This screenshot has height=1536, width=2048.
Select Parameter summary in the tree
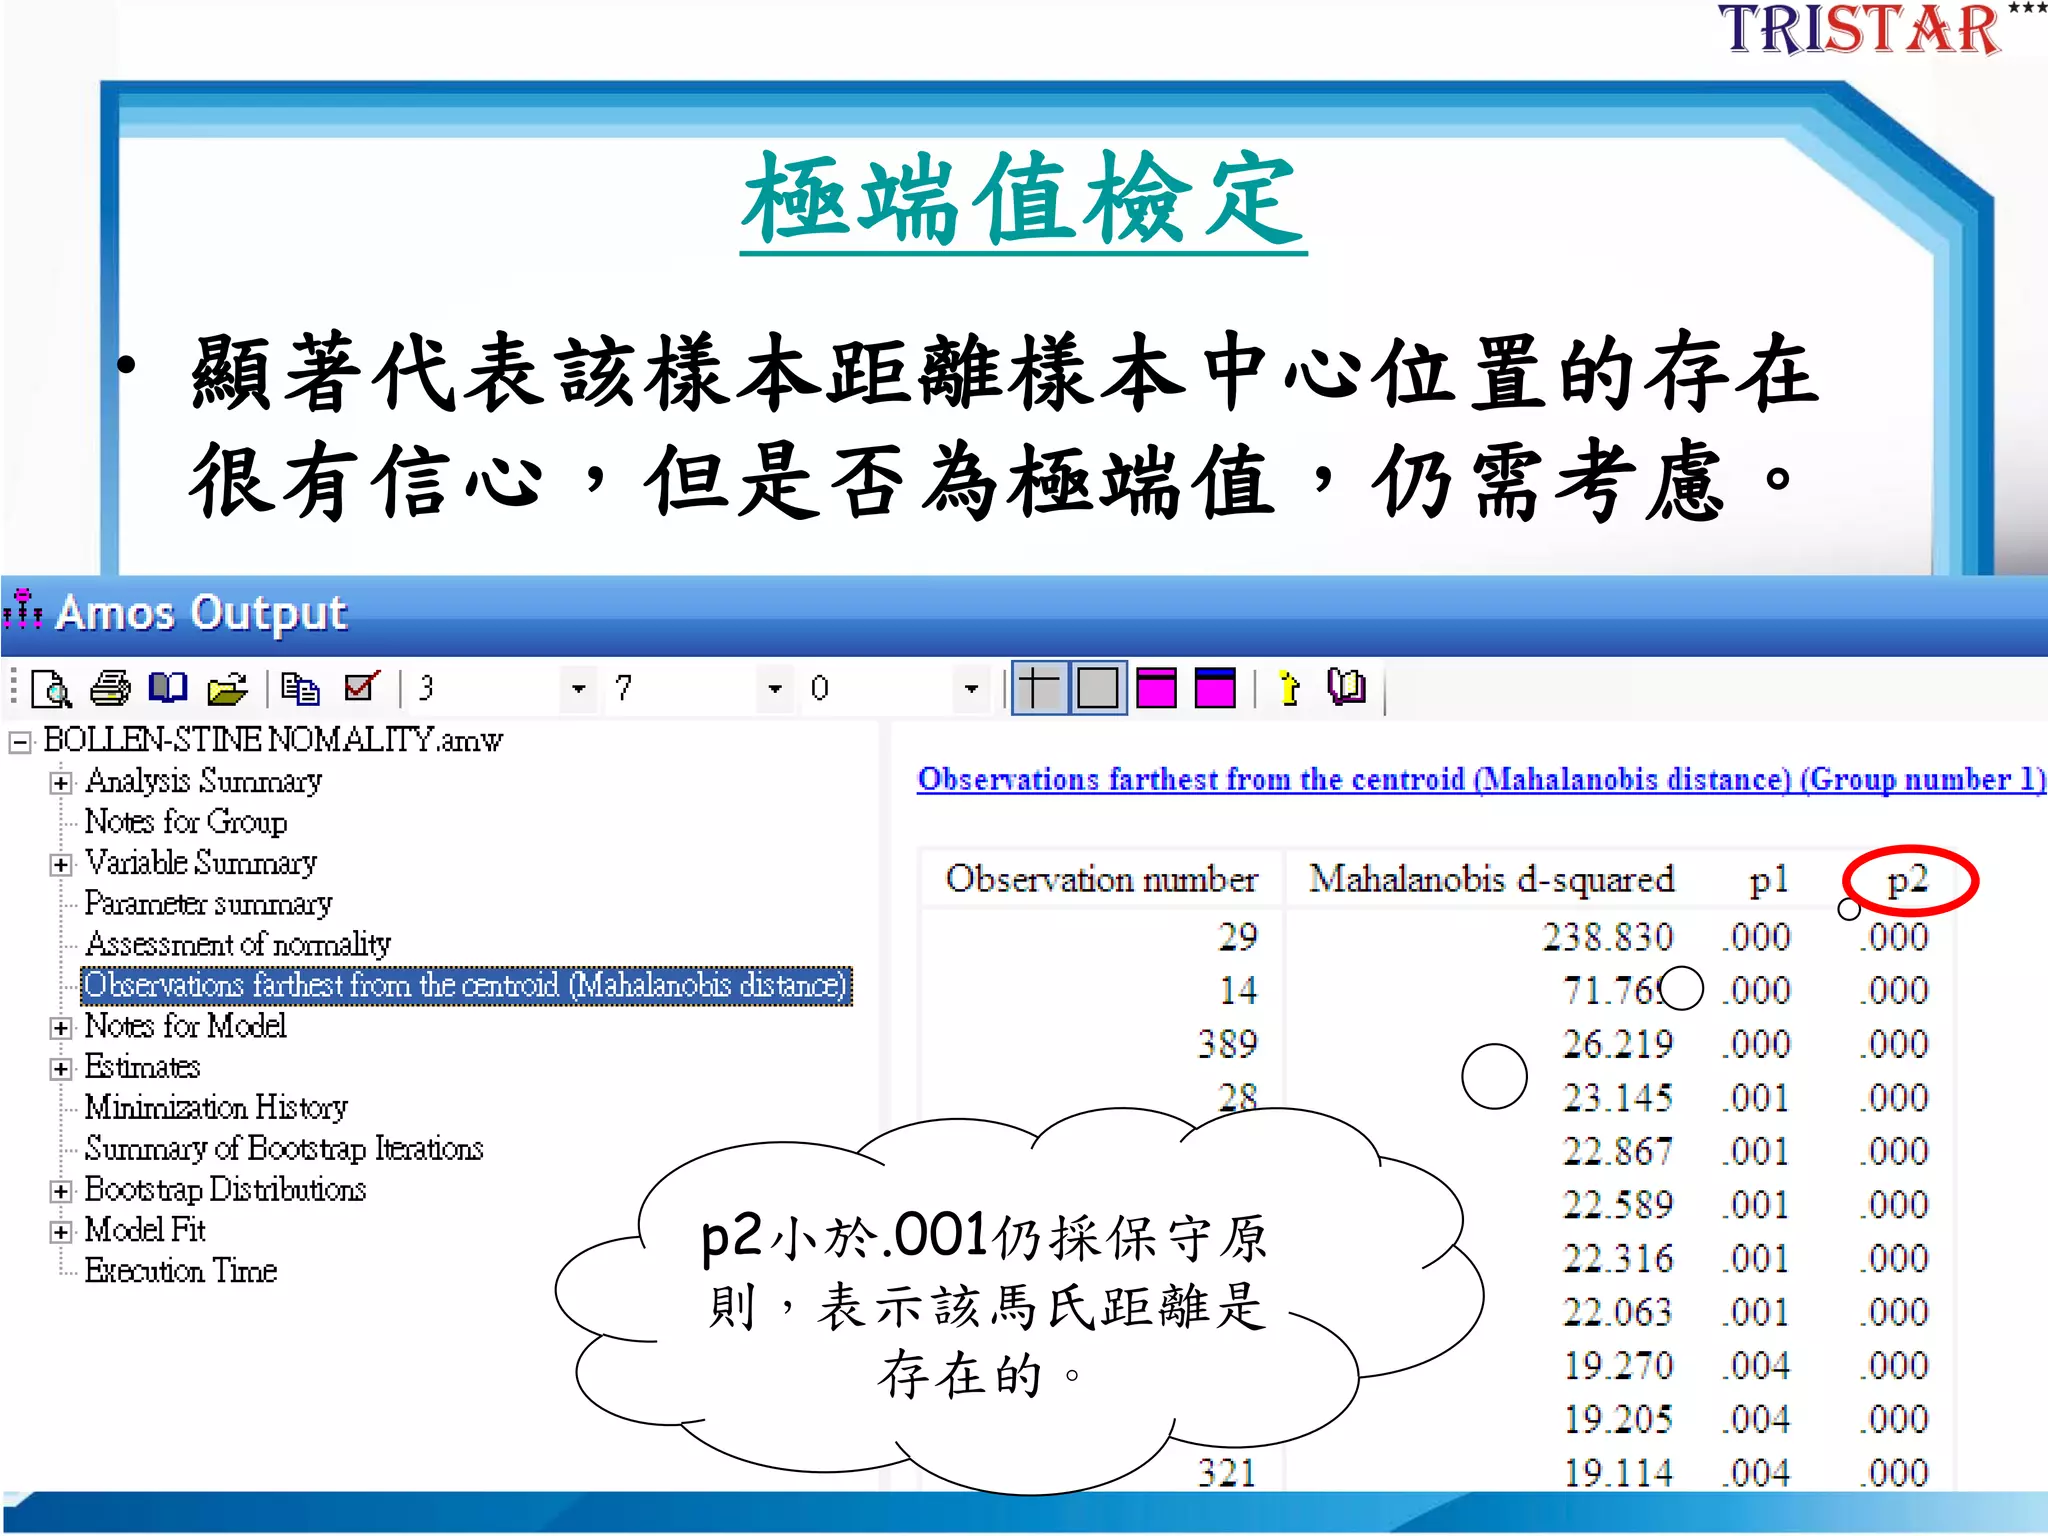click(208, 904)
